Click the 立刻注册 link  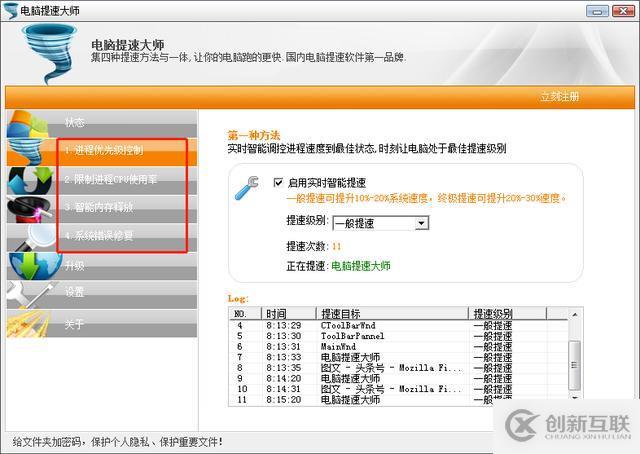pyautogui.click(x=560, y=97)
